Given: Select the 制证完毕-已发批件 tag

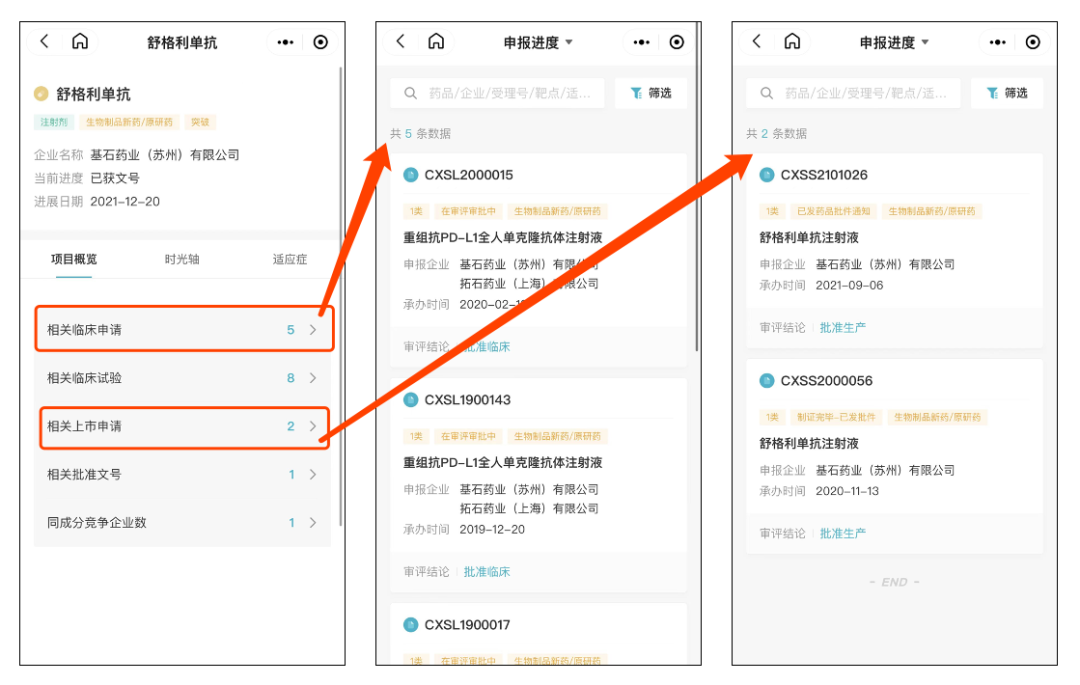Looking at the screenshot, I should tap(836, 417).
